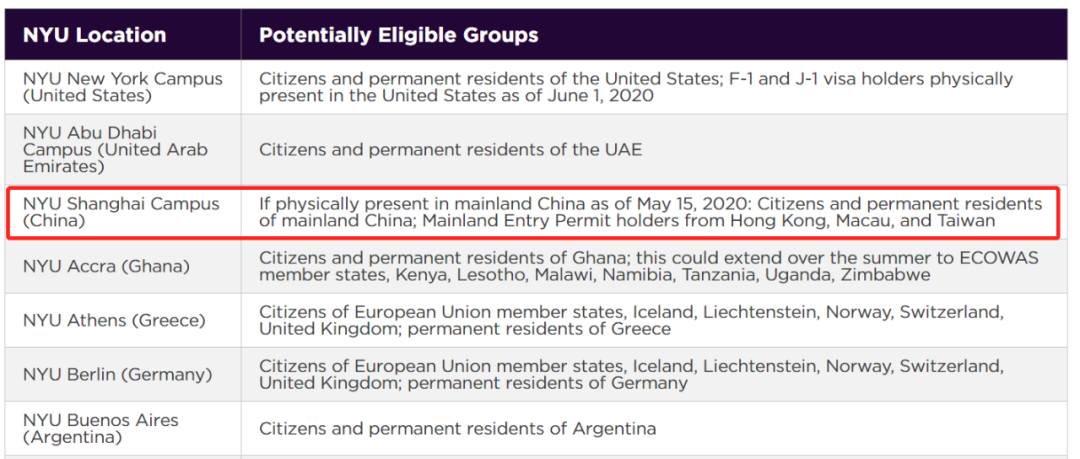The image size is (1080, 459).
Task: Select the NYU Shanghai Campus cell
Action: click(x=121, y=212)
